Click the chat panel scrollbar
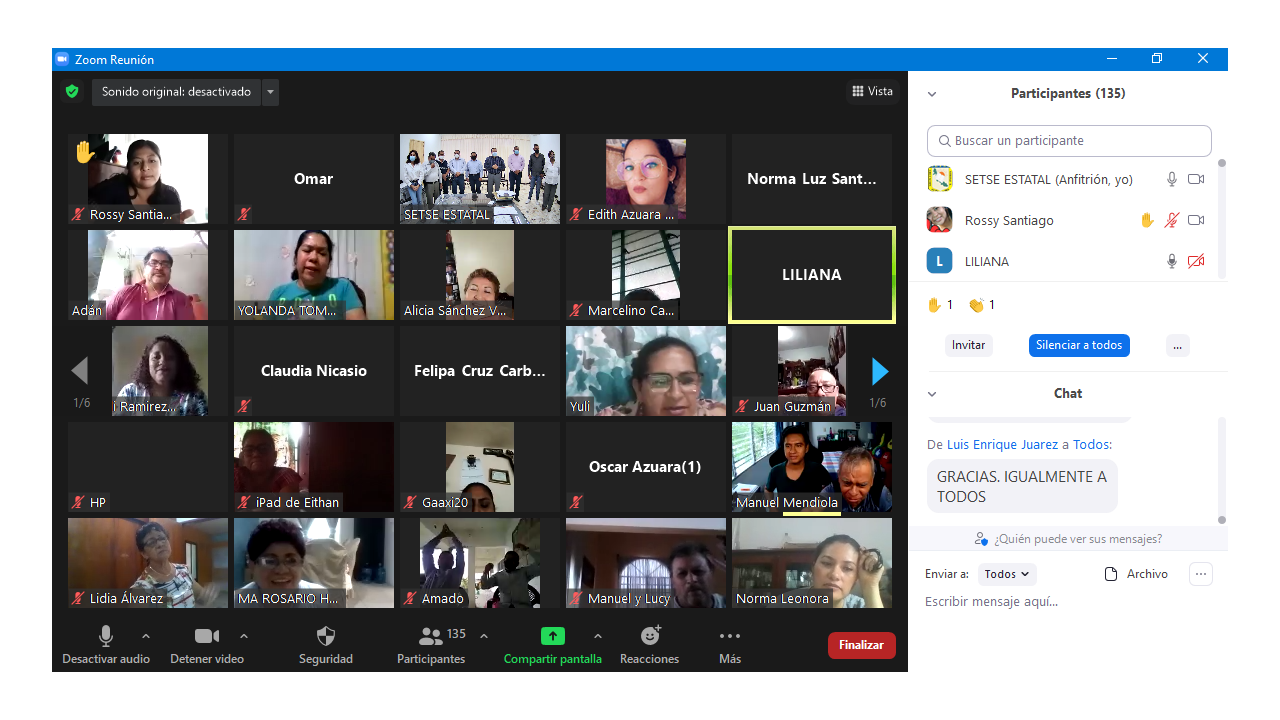Screen dimensions: 1280x720 1222,470
